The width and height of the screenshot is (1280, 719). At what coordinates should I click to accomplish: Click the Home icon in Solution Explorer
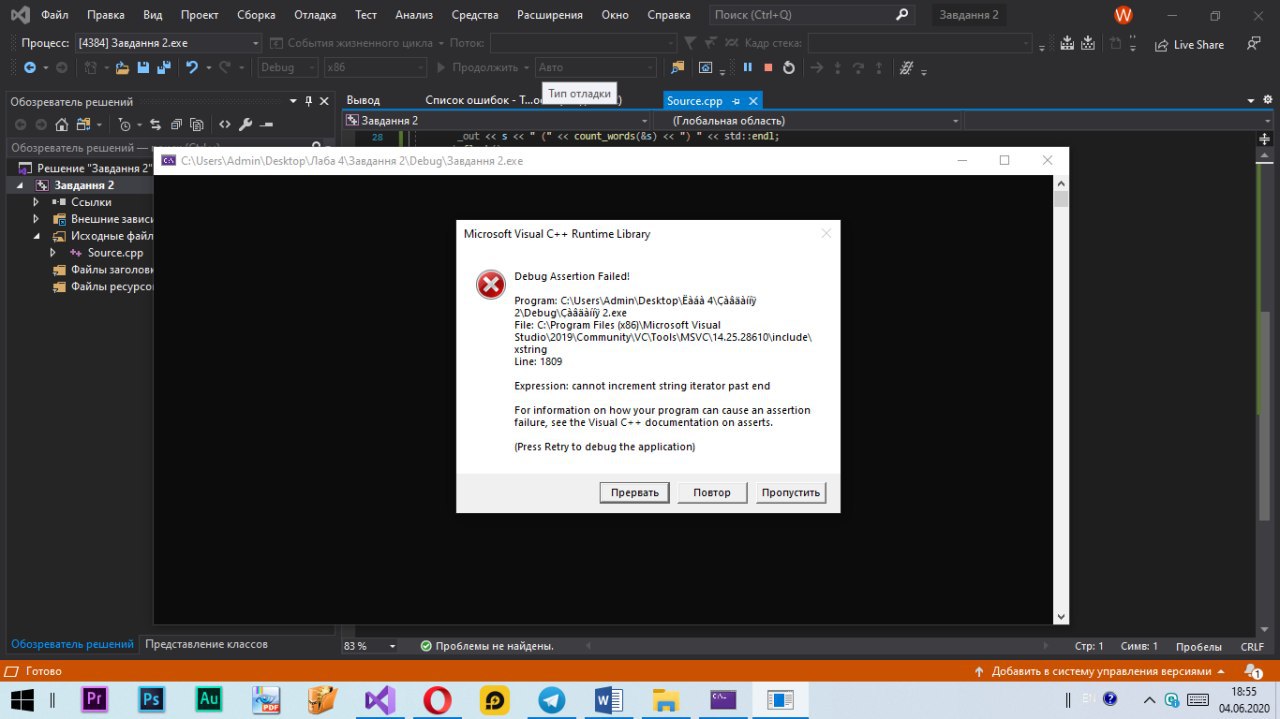pyautogui.click(x=62, y=125)
